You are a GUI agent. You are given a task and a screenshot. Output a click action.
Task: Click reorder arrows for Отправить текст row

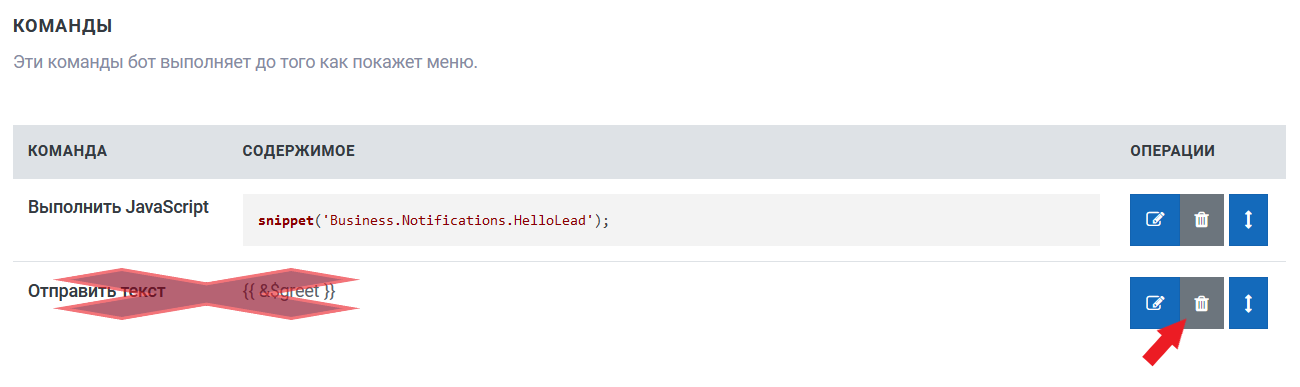tap(1248, 303)
